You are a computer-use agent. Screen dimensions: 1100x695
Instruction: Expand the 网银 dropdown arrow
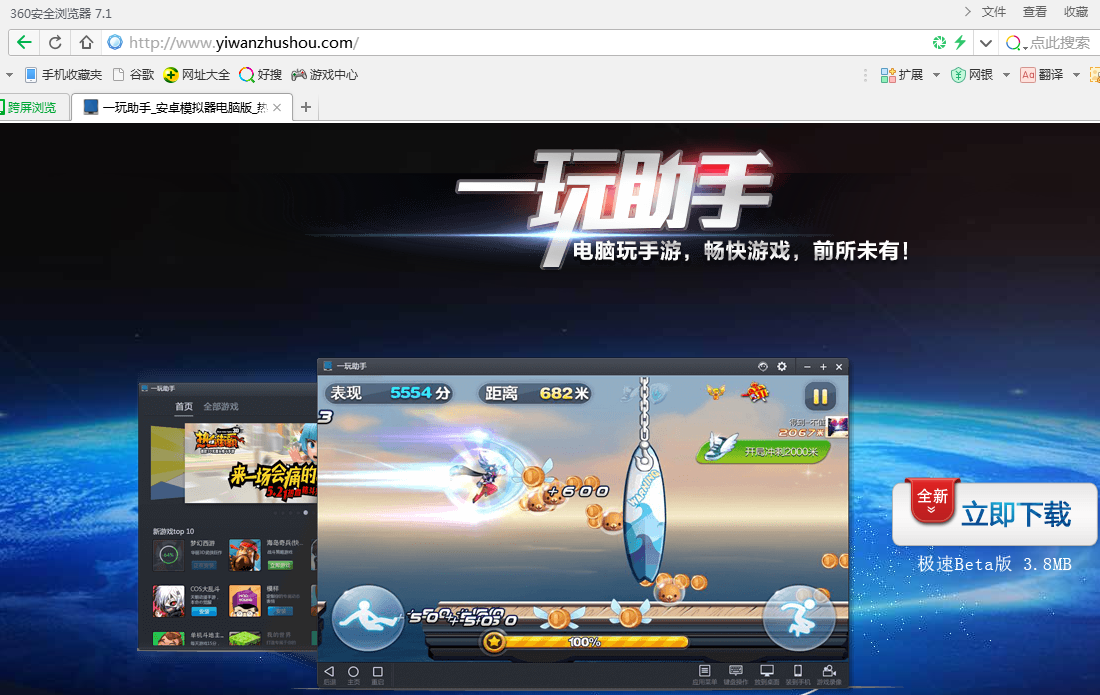[1006, 74]
